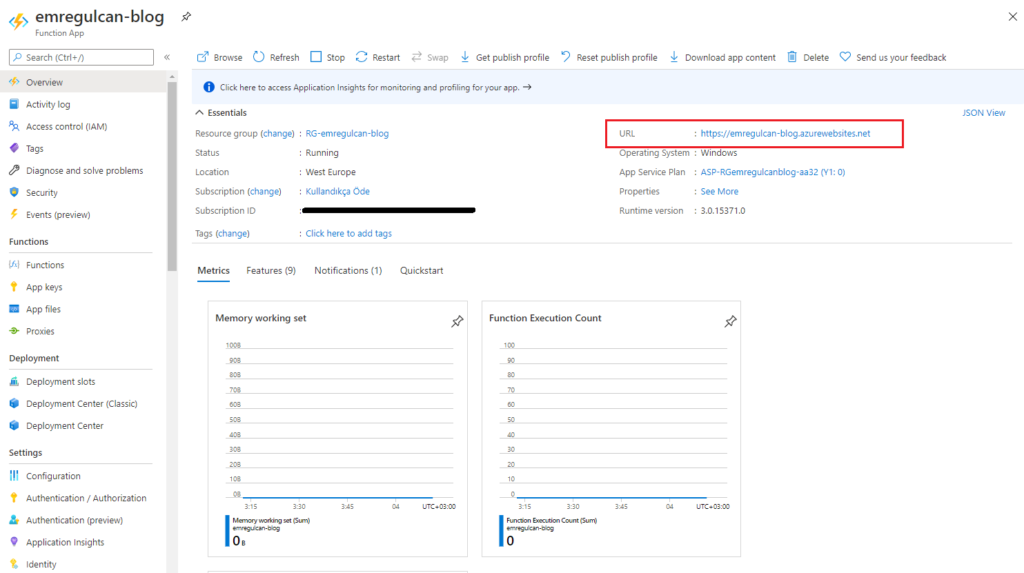Click the Get publish profile download icon
Image resolution: width=1024 pixels, height=573 pixels.
tap(465, 57)
